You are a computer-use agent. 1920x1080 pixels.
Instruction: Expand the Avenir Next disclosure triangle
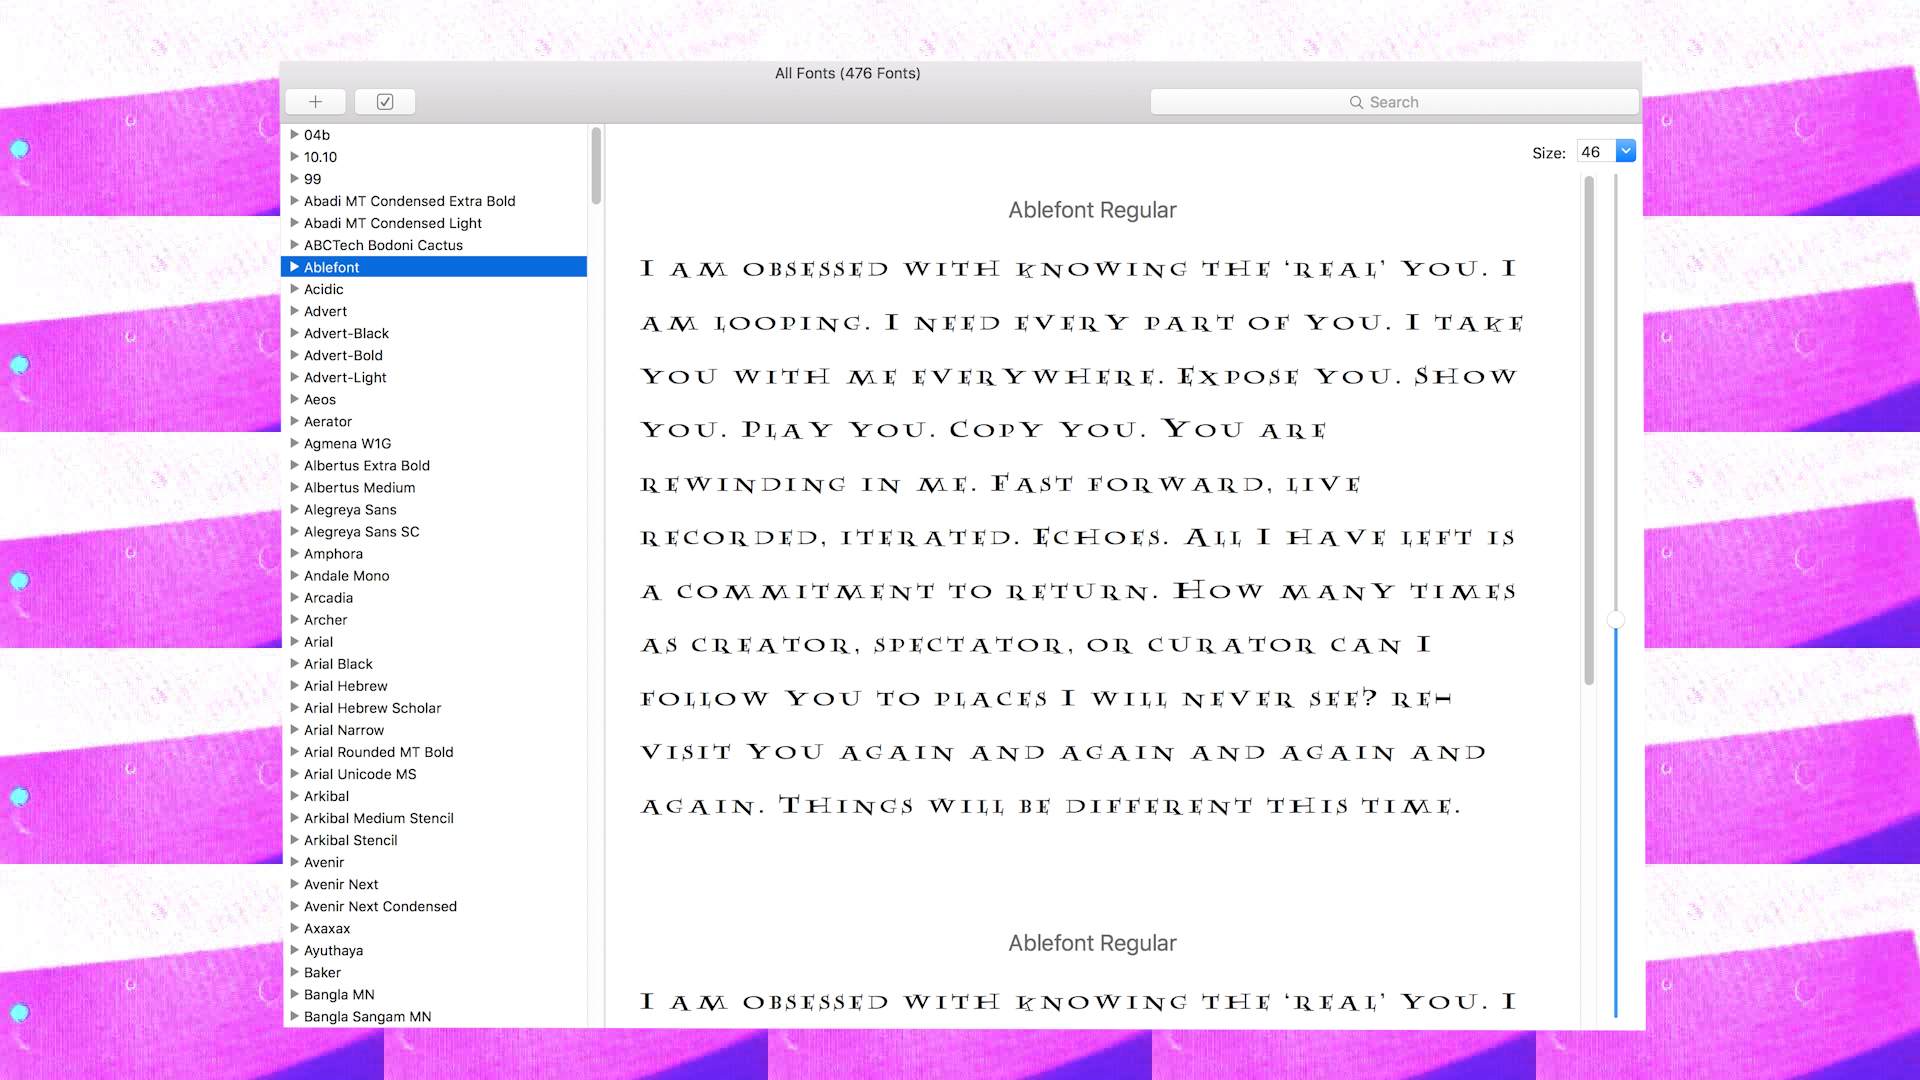click(294, 884)
